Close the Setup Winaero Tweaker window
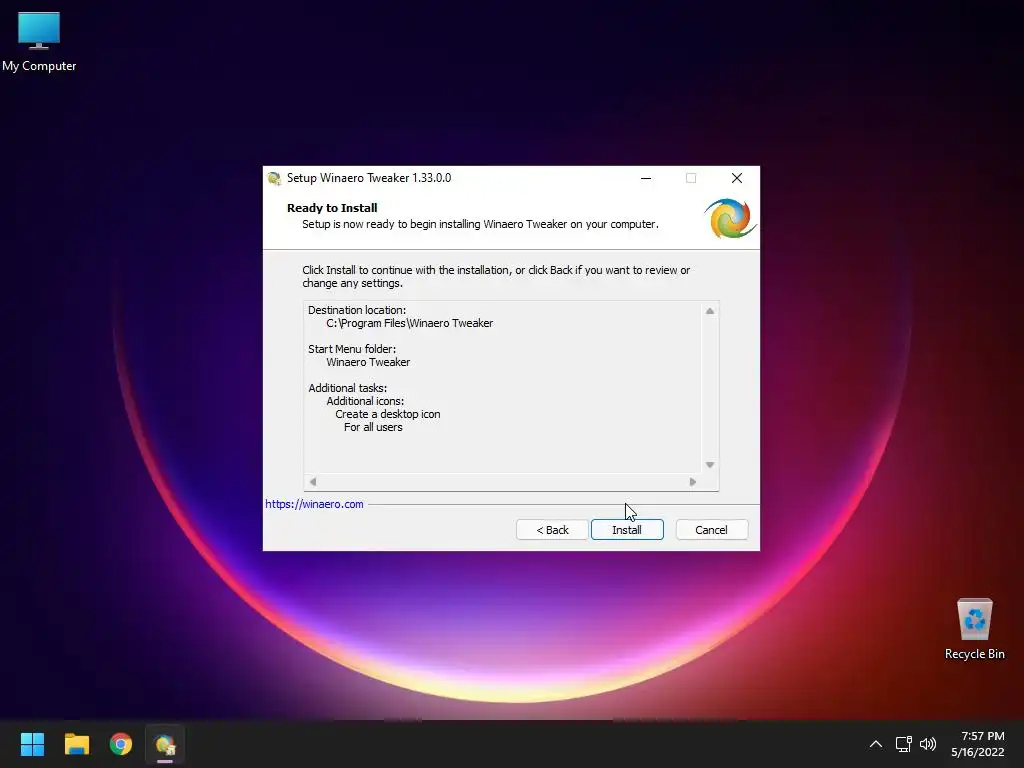The width and height of the screenshot is (1024, 768). click(x=737, y=178)
